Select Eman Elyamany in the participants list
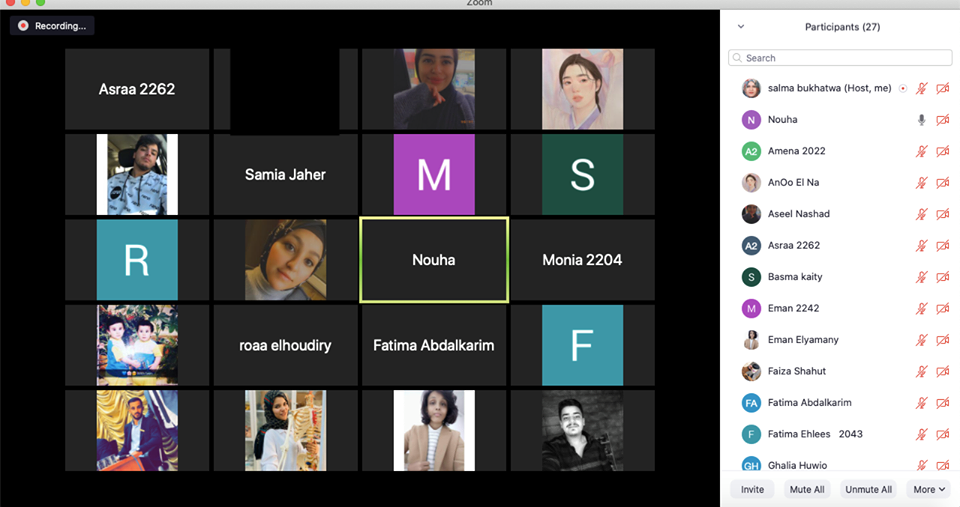This screenshot has width=960, height=507. pos(803,340)
